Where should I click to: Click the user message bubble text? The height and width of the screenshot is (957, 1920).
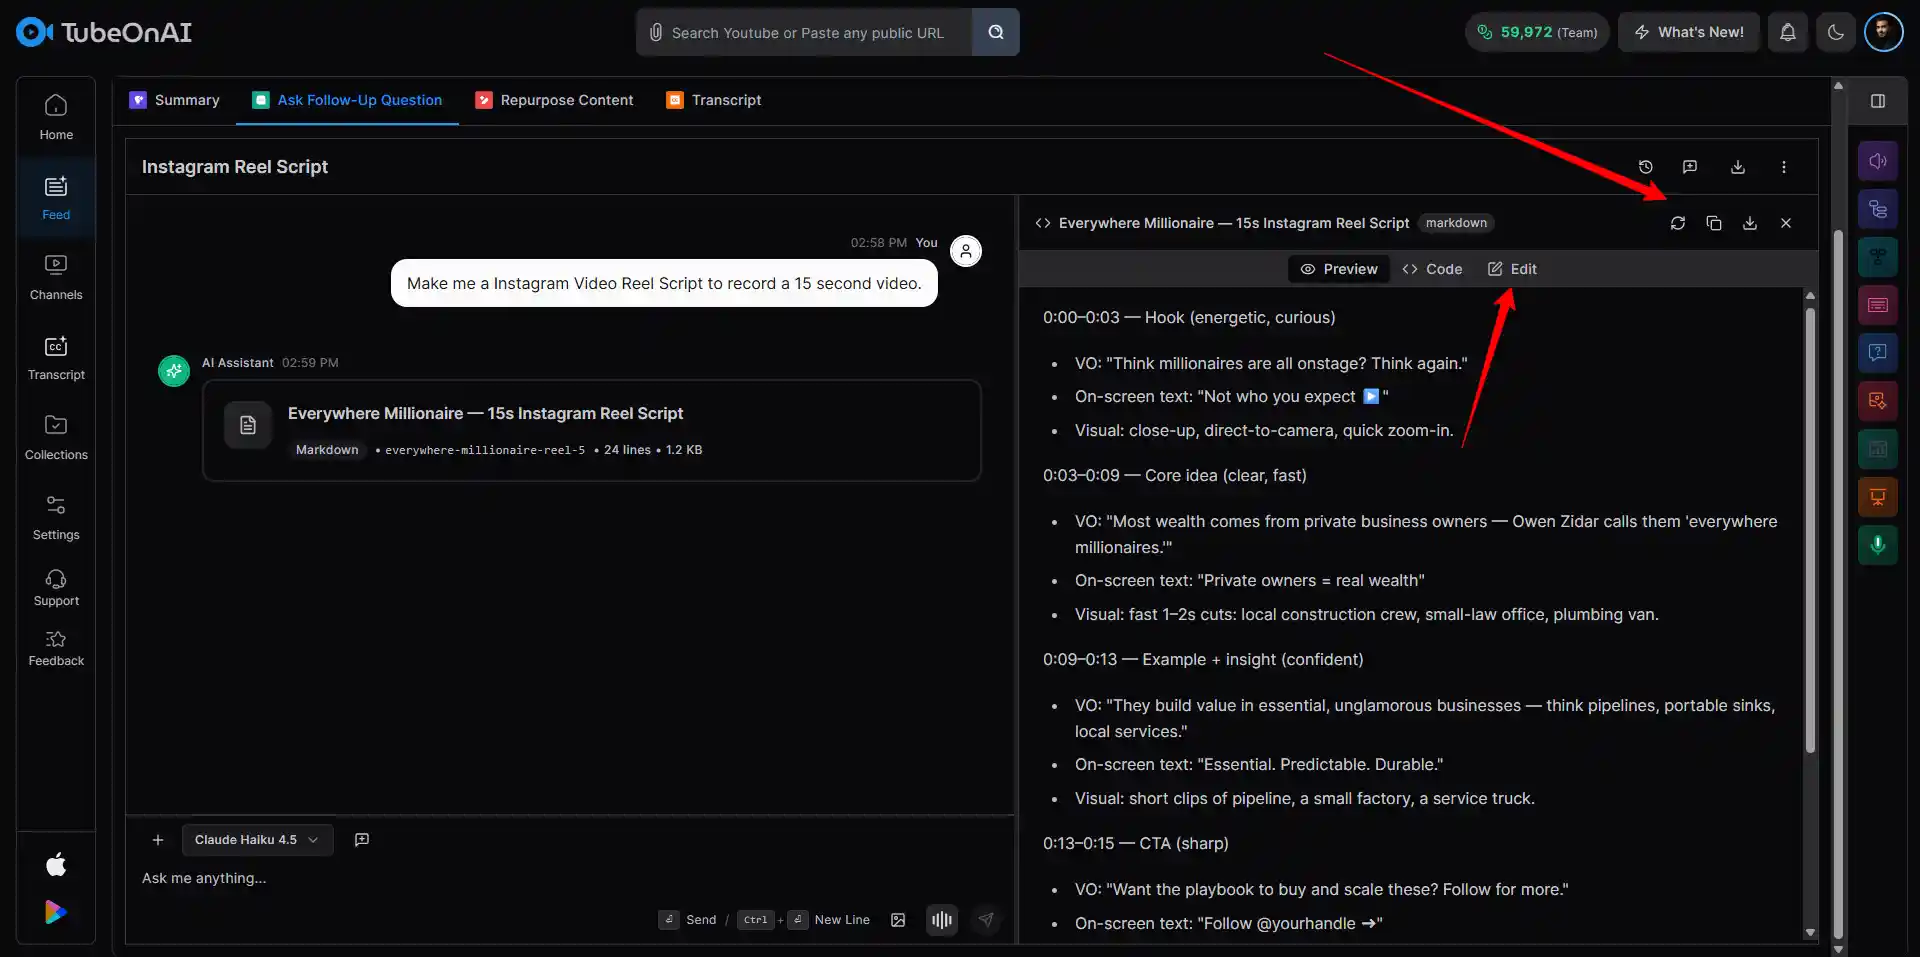click(x=664, y=284)
